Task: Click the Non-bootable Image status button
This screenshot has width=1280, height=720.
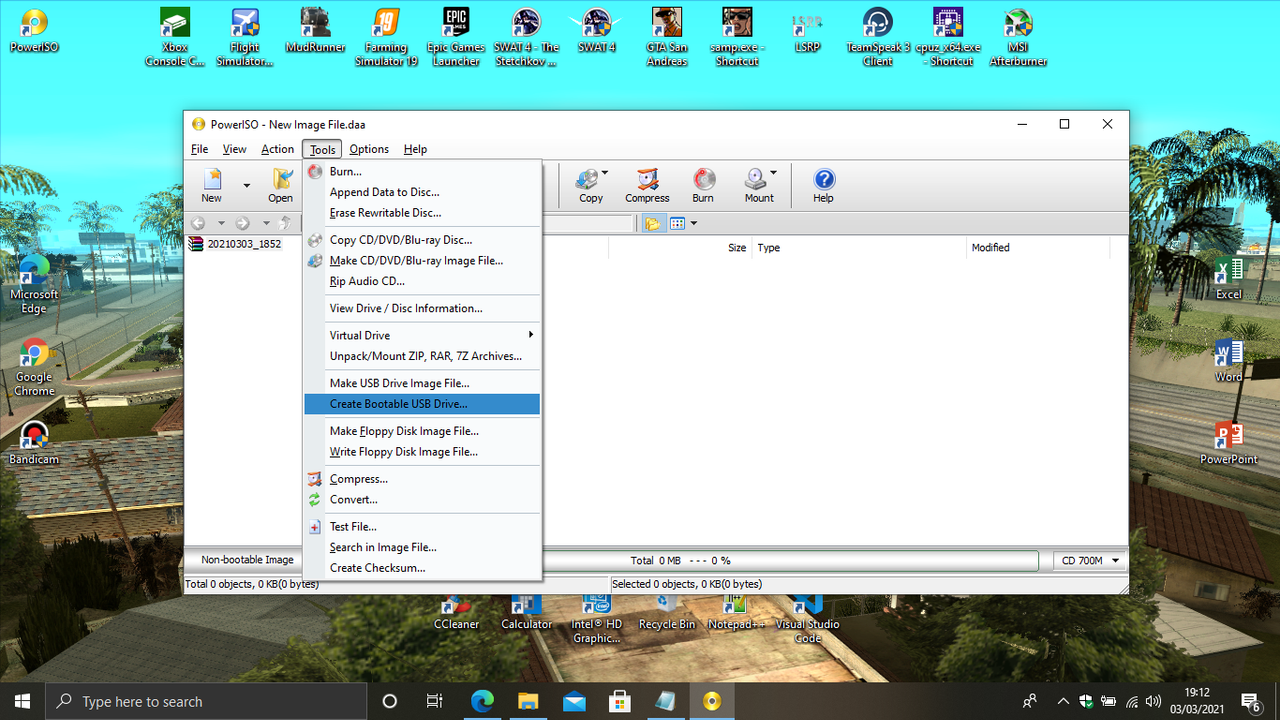Action: point(247,560)
